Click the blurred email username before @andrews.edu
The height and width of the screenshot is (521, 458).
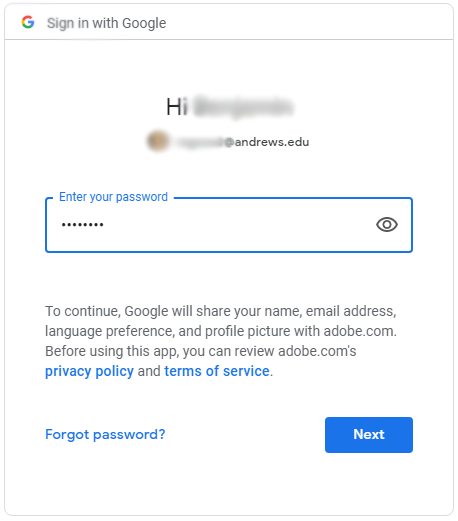(x=199, y=142)
